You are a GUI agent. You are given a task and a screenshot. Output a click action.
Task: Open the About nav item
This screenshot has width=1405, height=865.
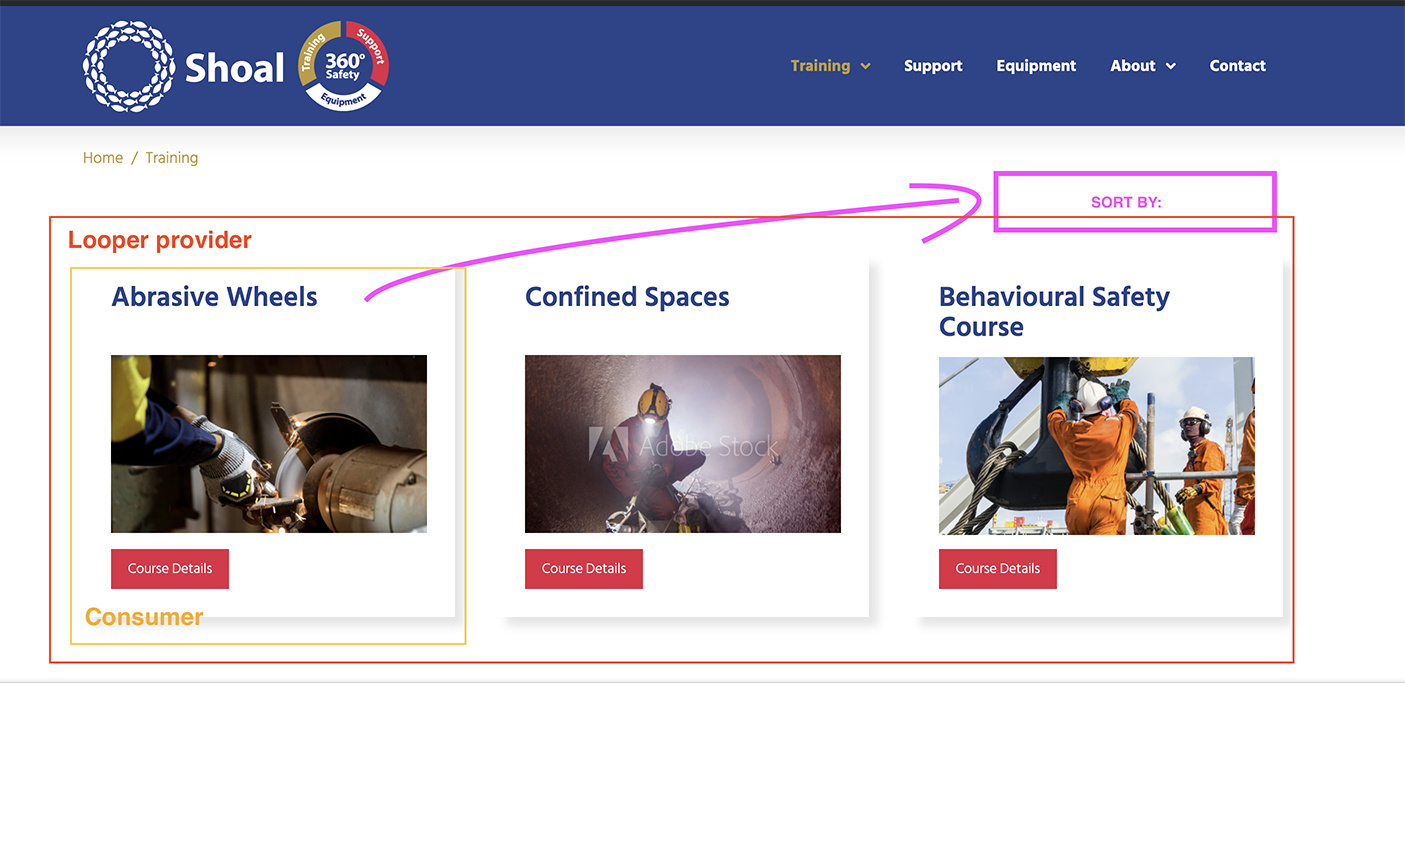1133,66
